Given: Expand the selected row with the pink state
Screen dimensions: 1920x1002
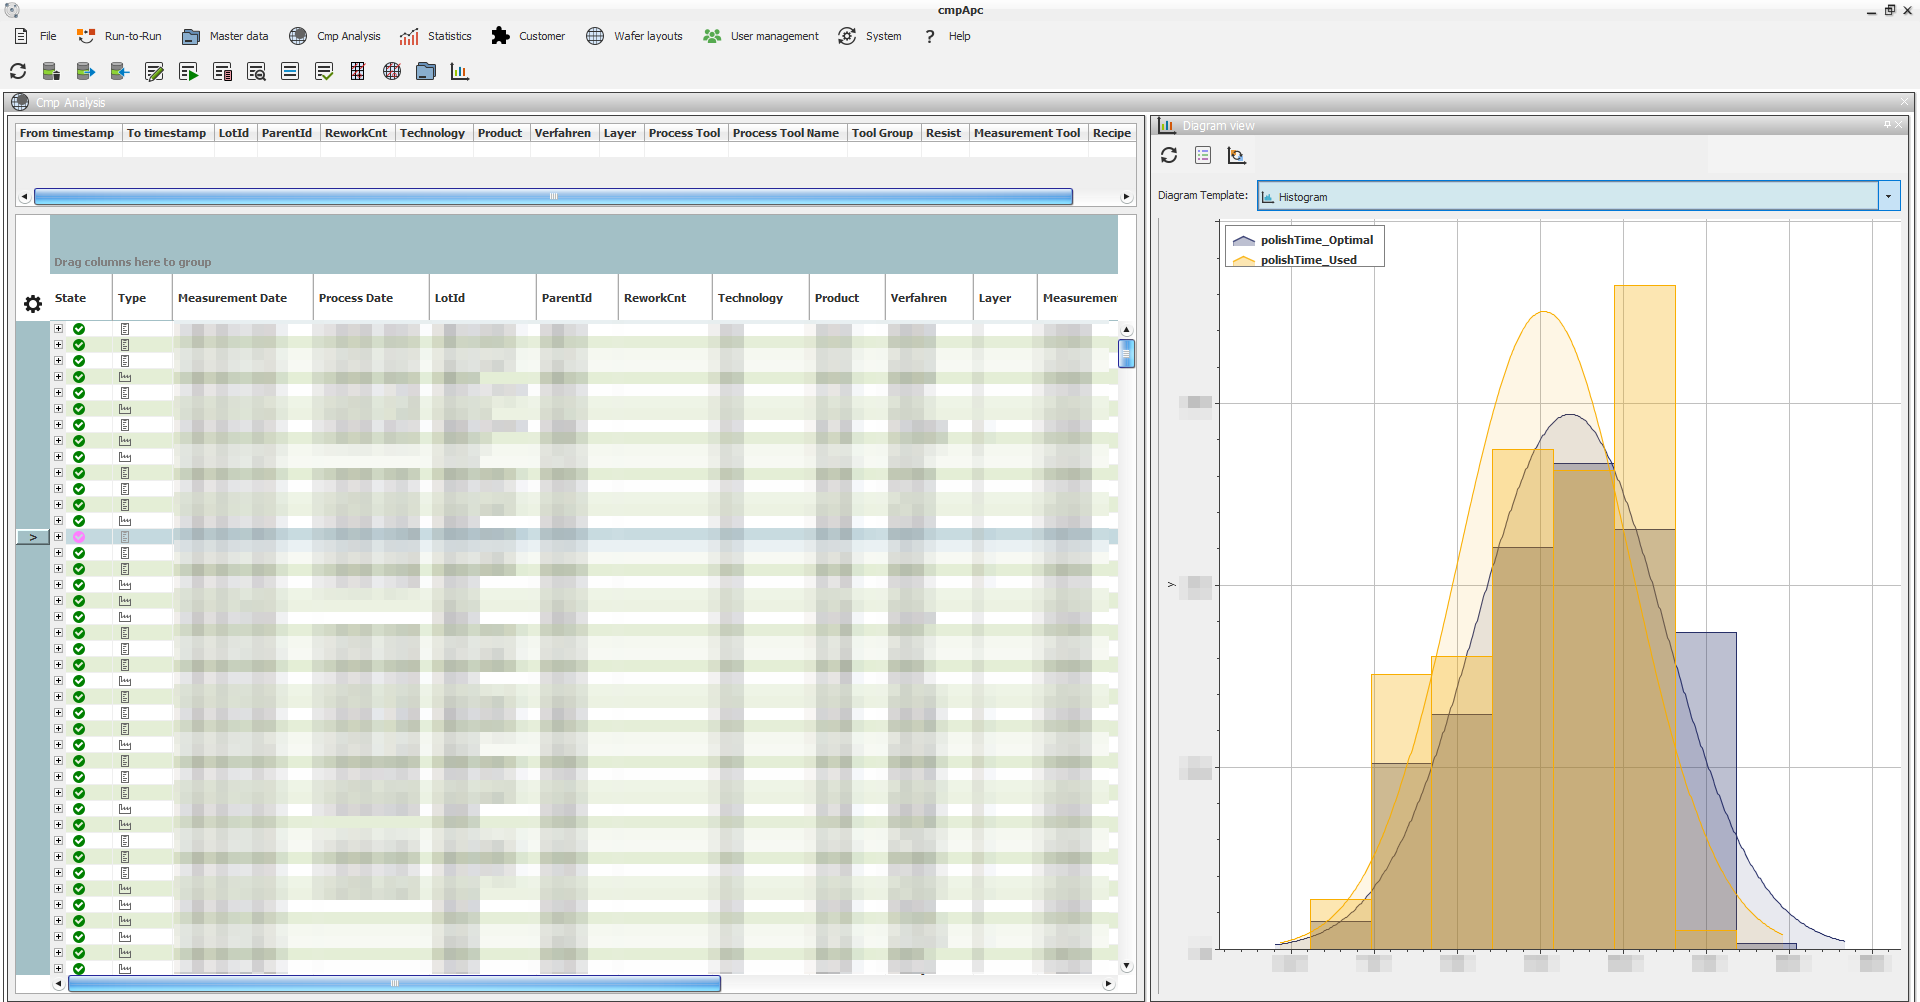Looking at the screenshot, I should coord(59,537).
